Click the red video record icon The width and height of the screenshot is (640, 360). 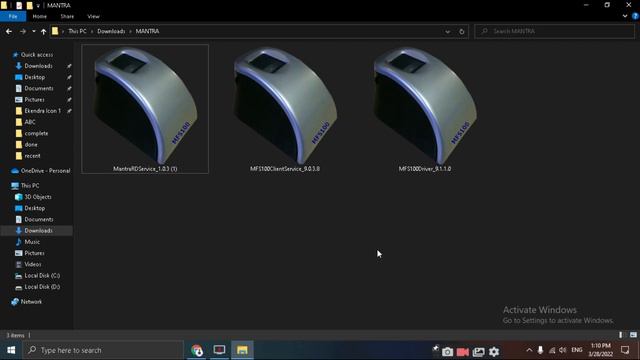coord(462,351)
